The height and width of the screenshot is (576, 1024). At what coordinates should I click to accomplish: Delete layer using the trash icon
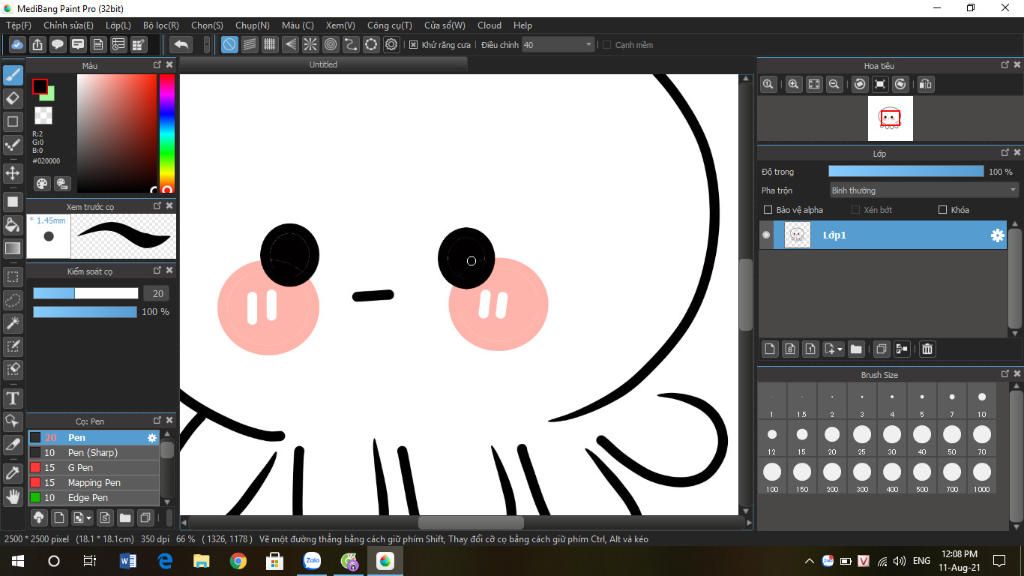tap(927, 349)
